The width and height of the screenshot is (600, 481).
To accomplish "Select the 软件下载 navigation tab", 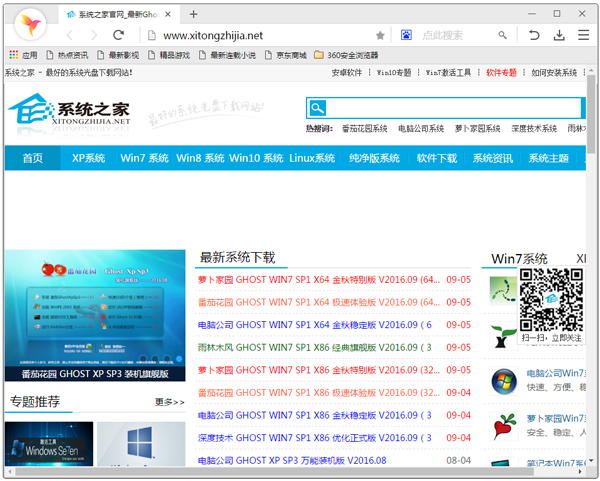I will (x=437, y=158).
